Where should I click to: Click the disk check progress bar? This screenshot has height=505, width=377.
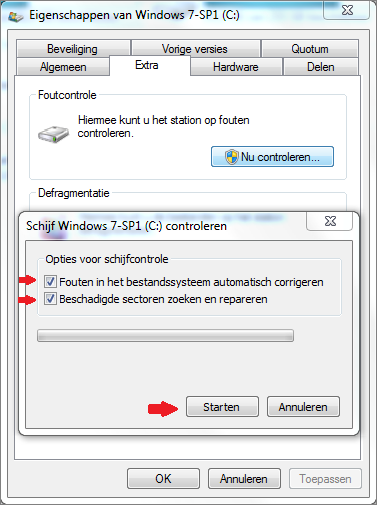(x=165, y=336)
